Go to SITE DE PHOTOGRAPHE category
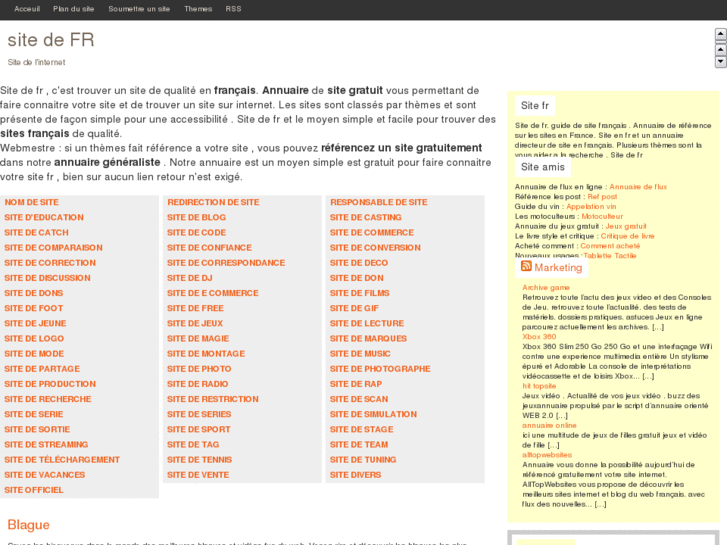This screenshot has width=727, height=545. (x=380, y=369)
